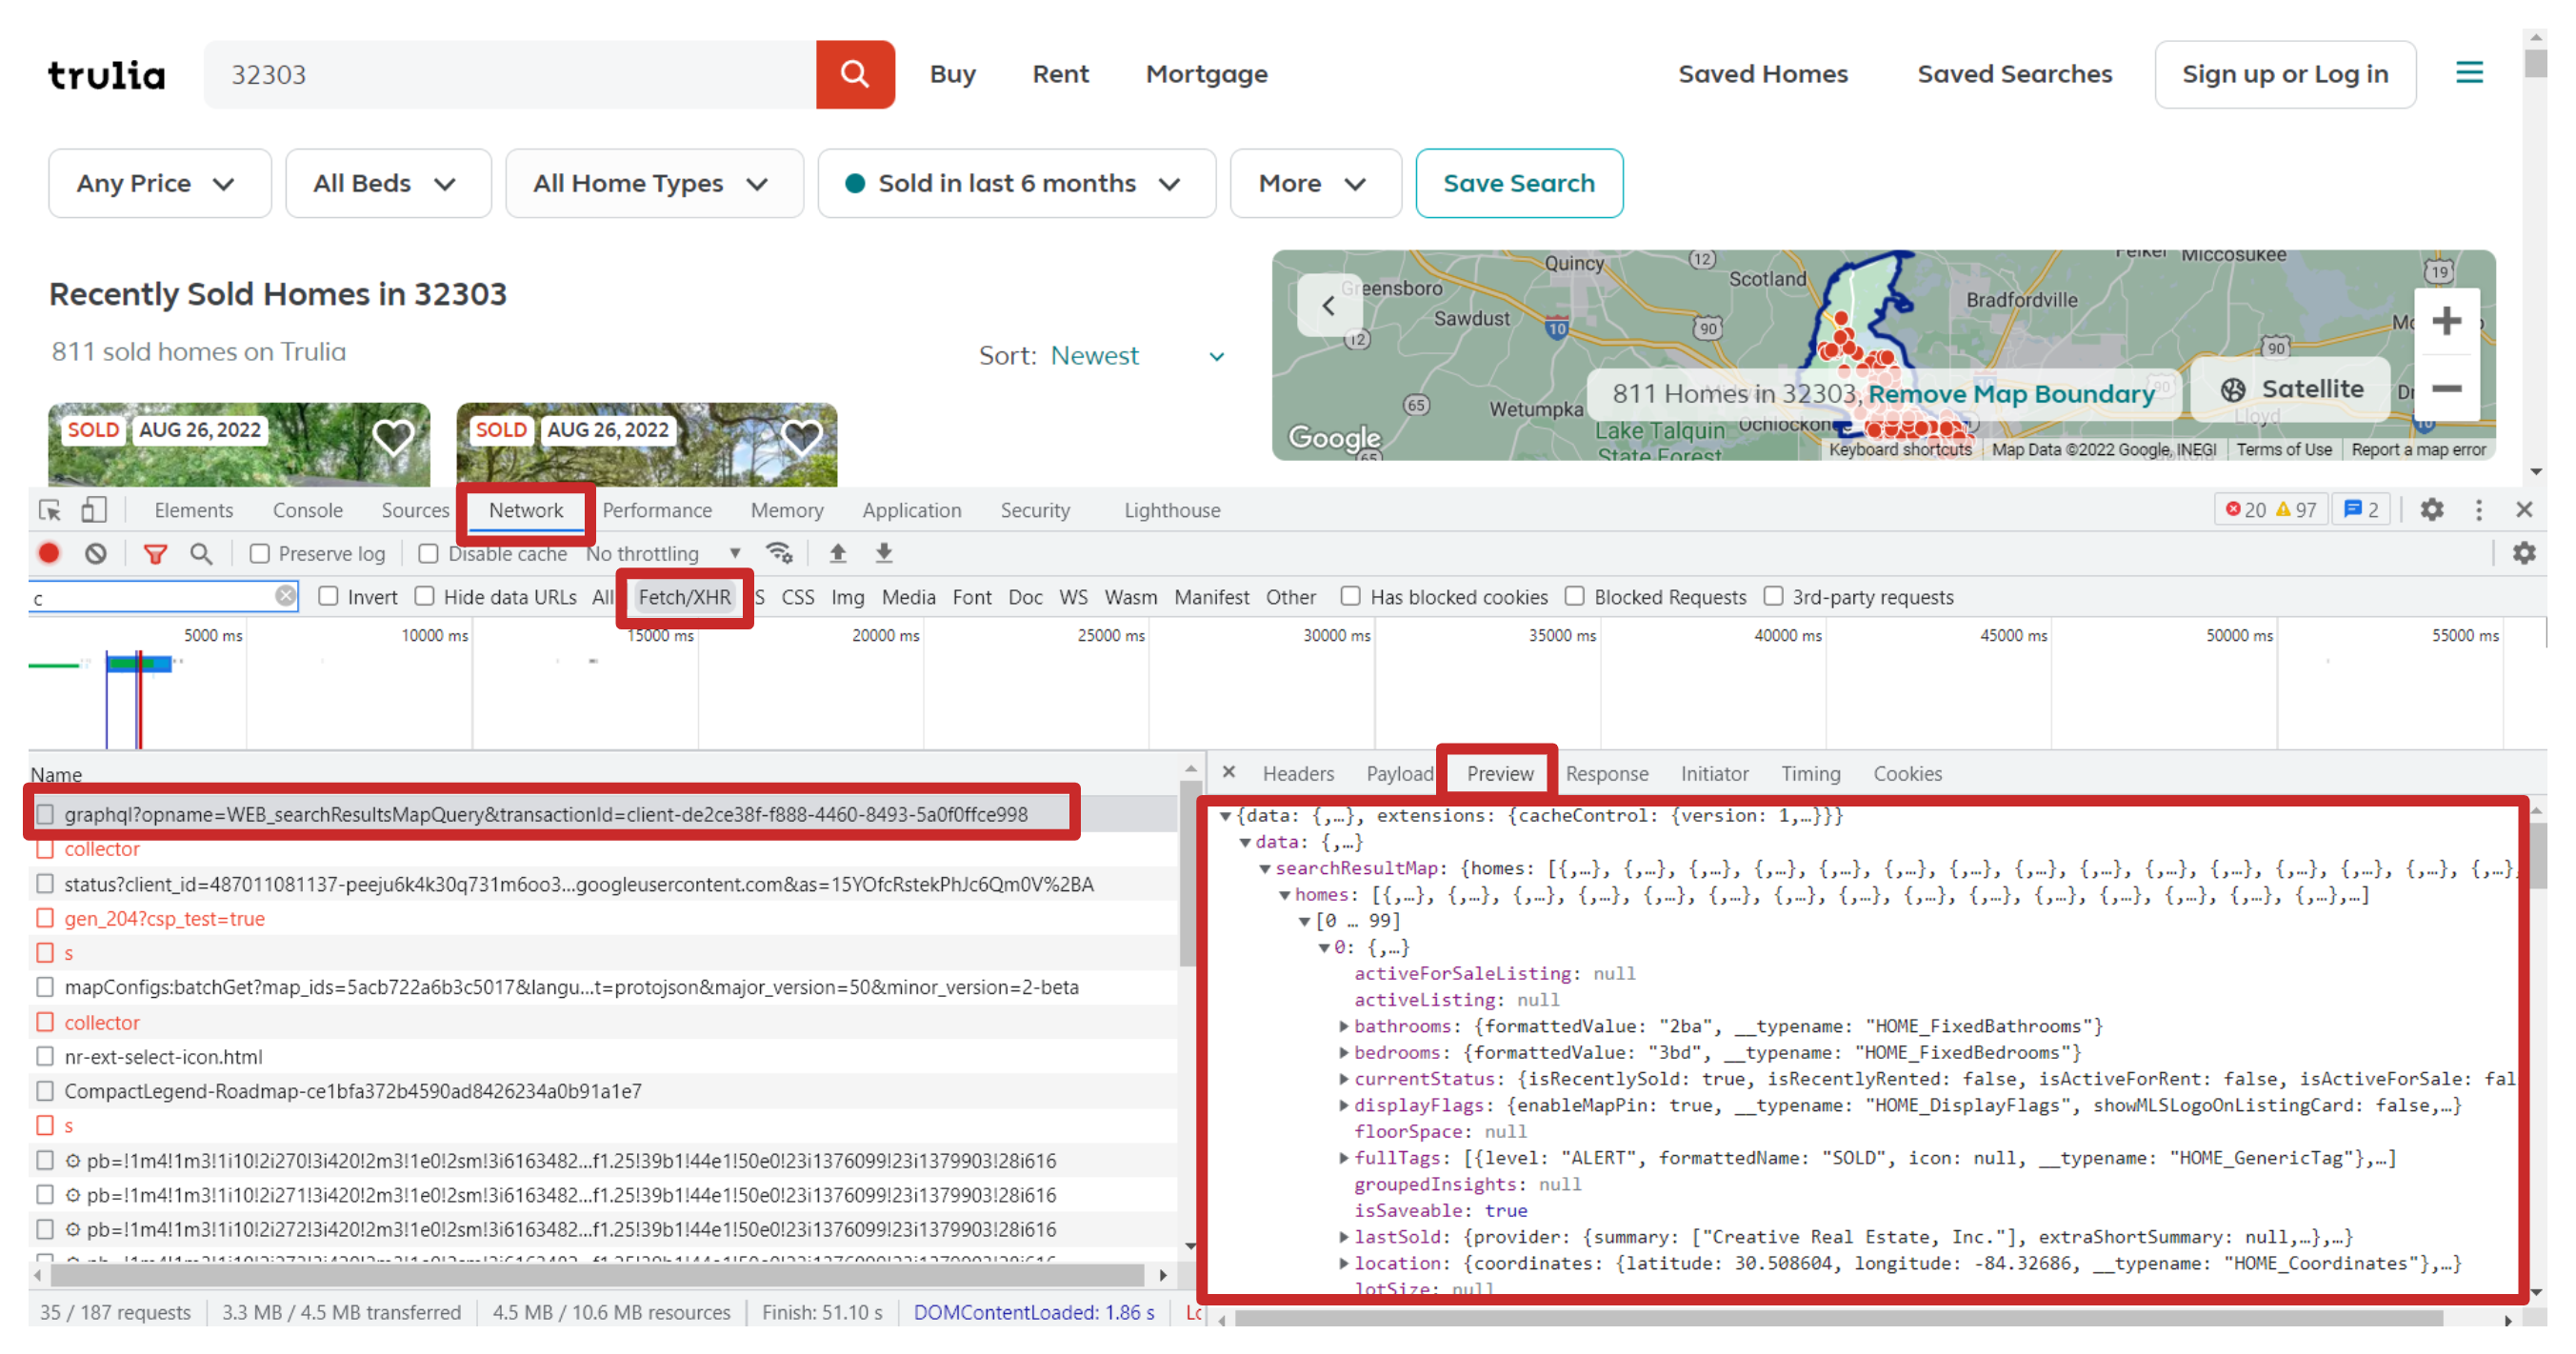The height and width of the screenshot is (1354, 2576).
Task: Click the export HAR download icon
Action: 884,553
